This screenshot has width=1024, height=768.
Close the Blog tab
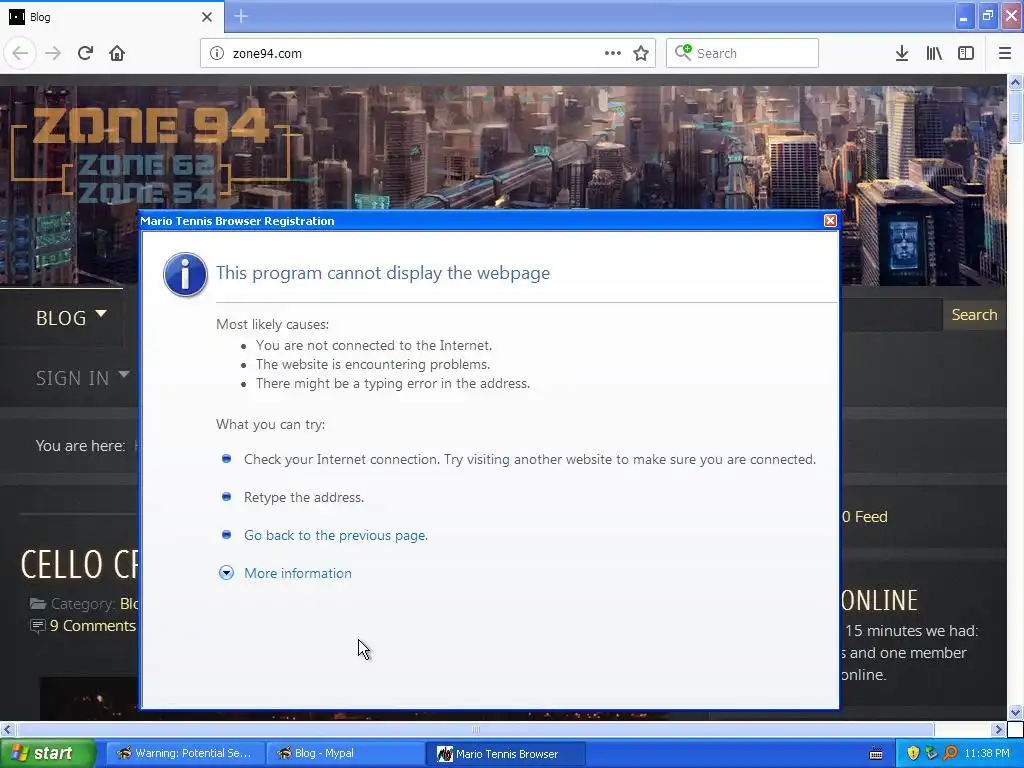click(207, 17)
